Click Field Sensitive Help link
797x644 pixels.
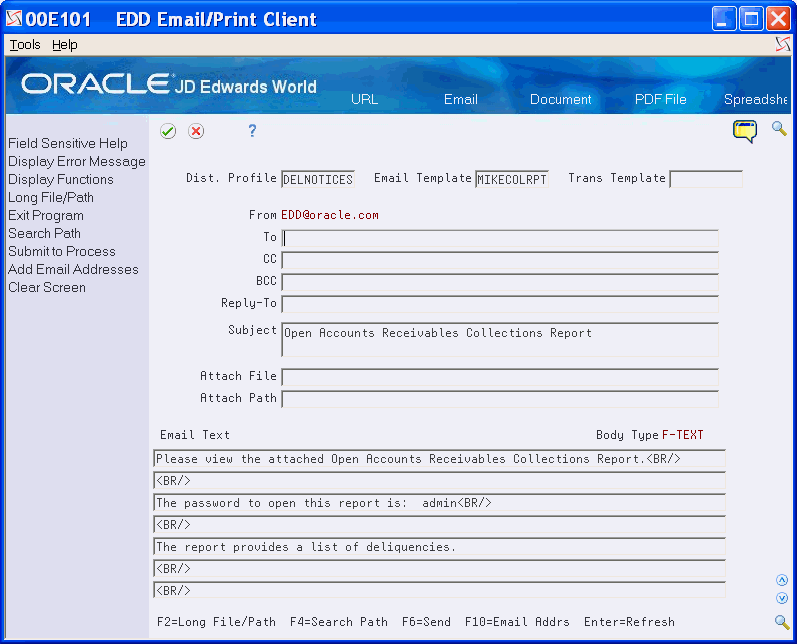tap(68, 143)
